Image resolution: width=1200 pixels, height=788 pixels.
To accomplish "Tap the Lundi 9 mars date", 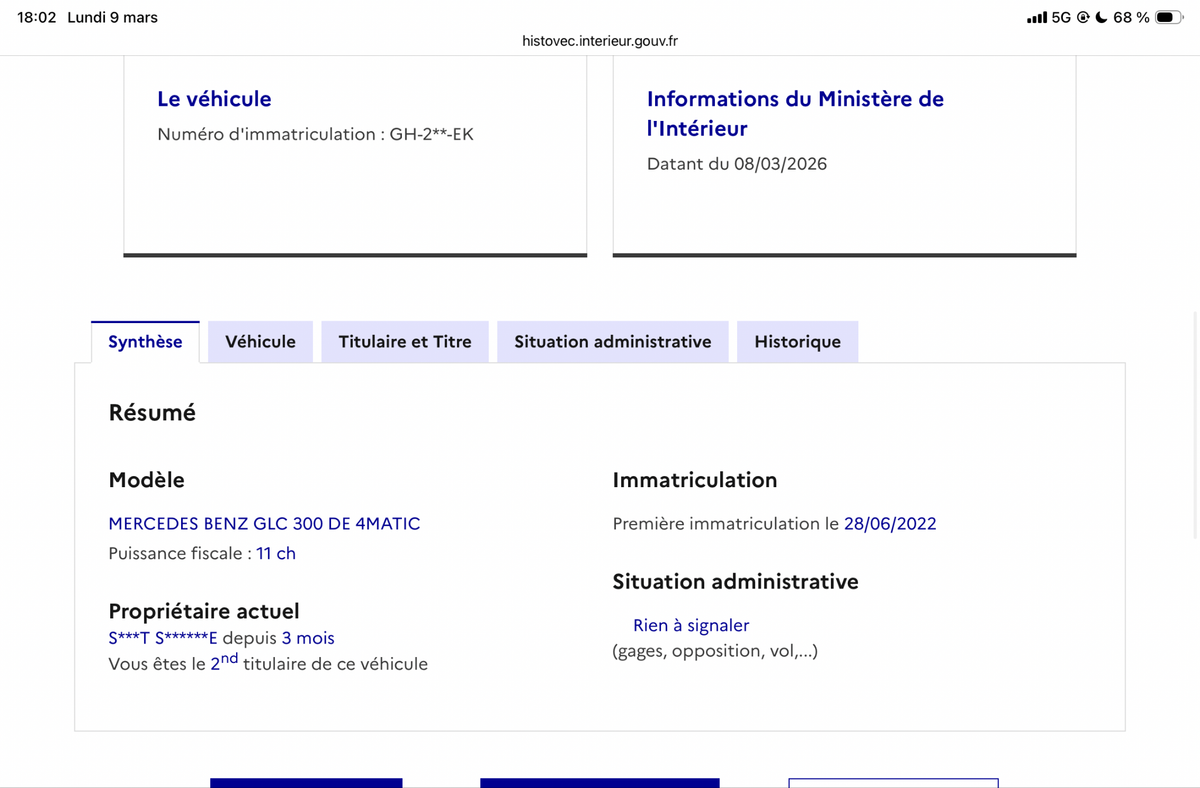I will coord(112,17).
